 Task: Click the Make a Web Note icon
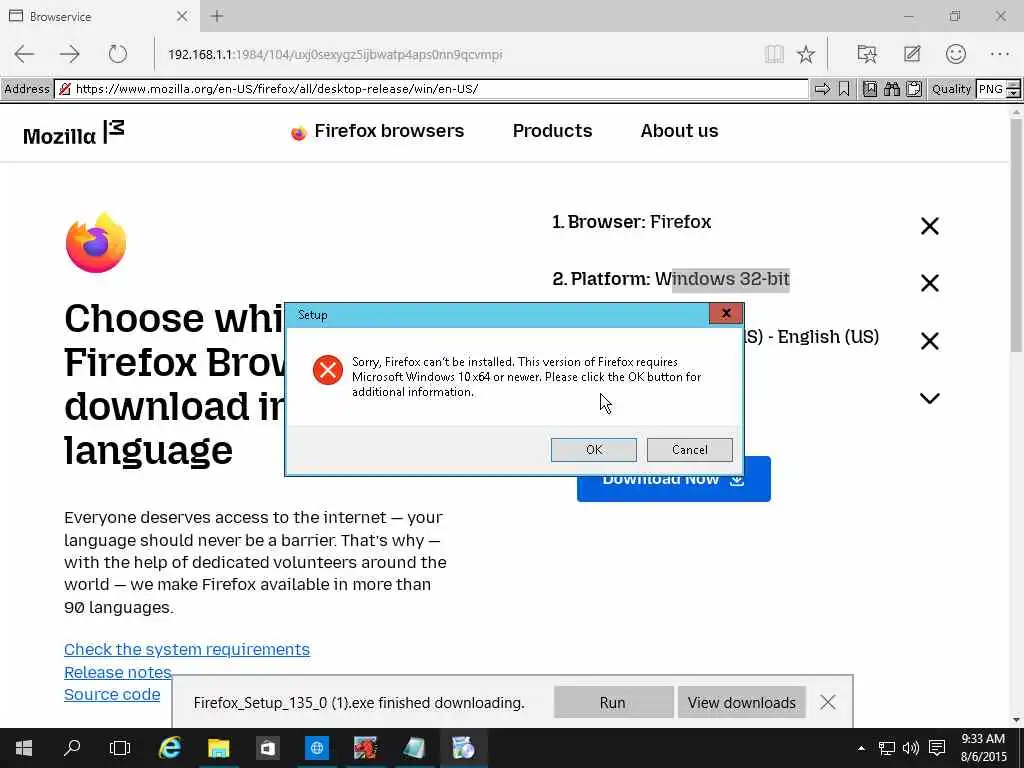point(912,54)
